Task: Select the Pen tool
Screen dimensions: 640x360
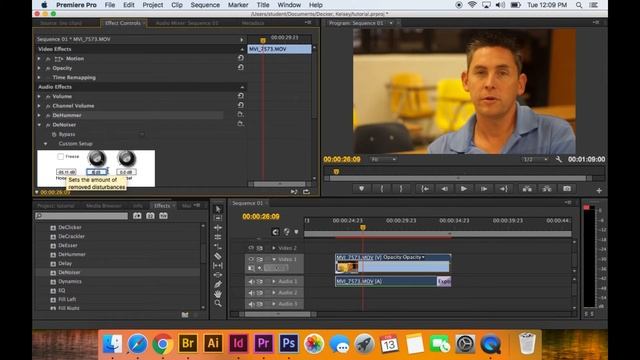Action: click(x=218, y=284)
